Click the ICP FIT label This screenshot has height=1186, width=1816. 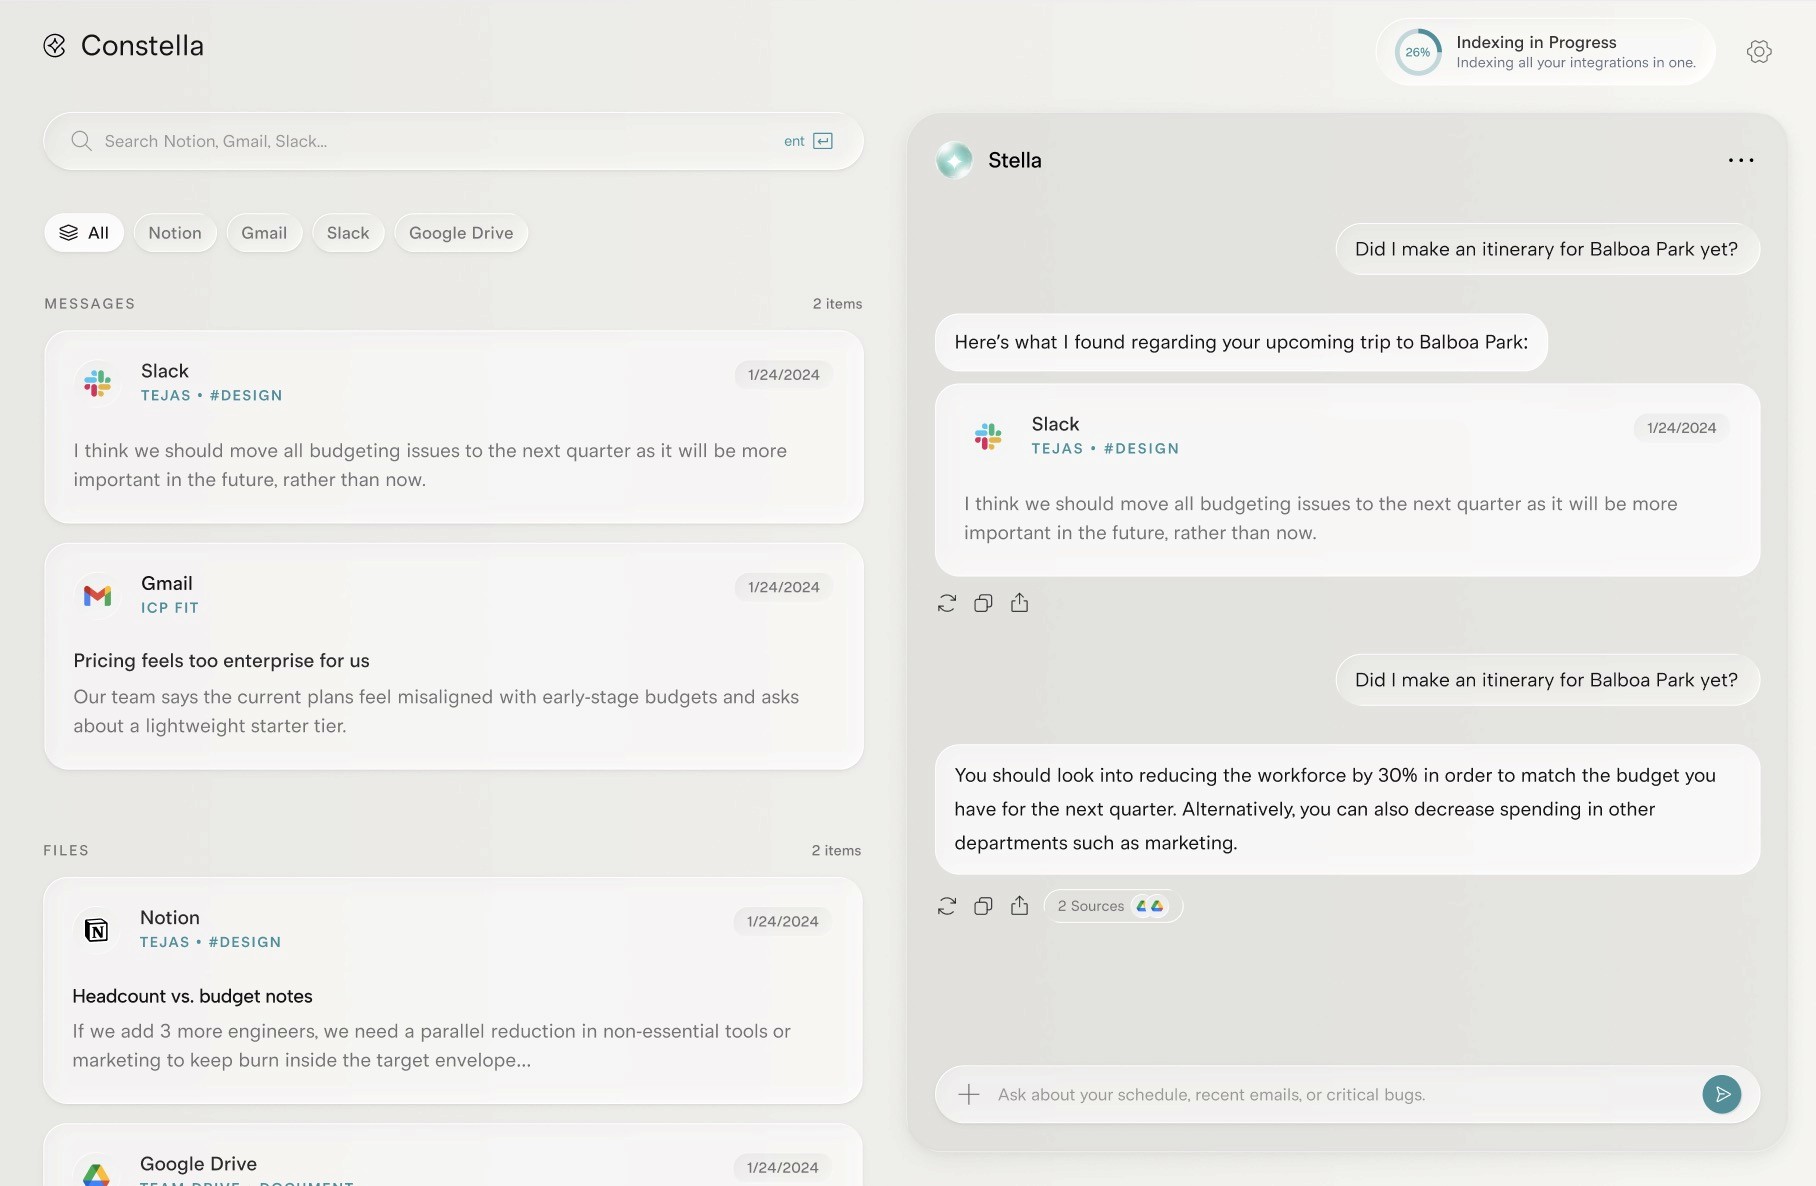pyautogui.click(x=170, y=608)
